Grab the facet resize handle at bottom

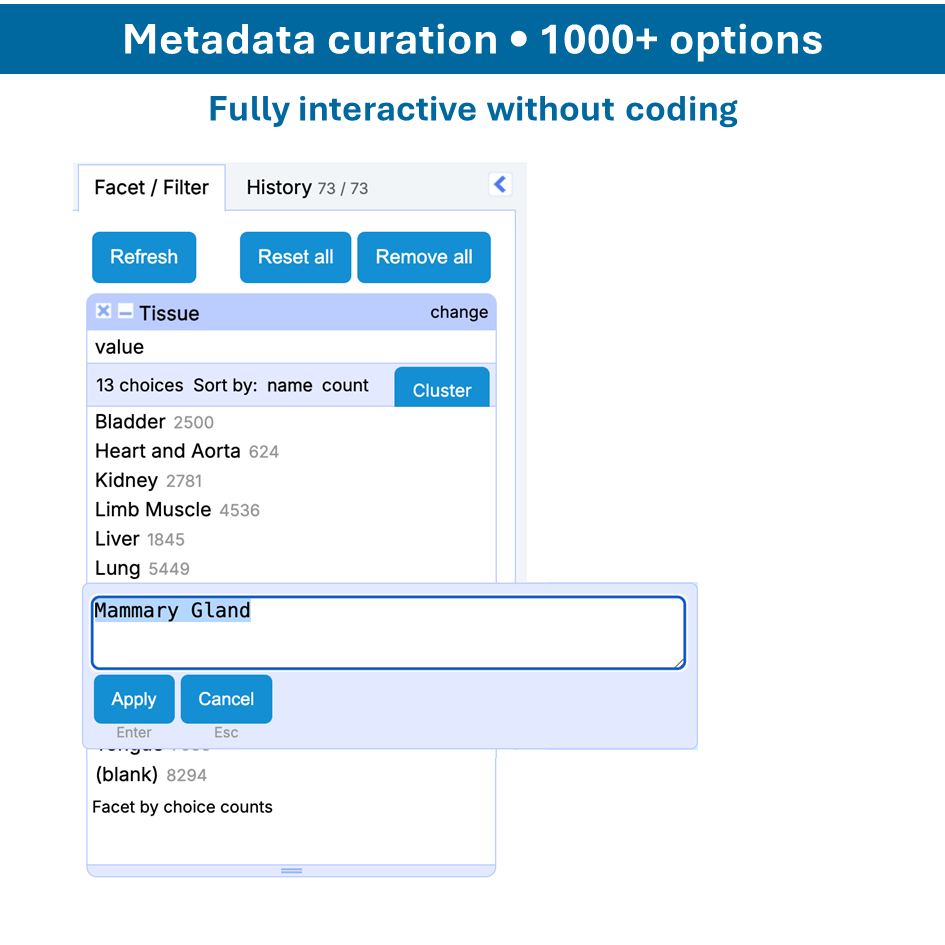click(x=291, y=871)
